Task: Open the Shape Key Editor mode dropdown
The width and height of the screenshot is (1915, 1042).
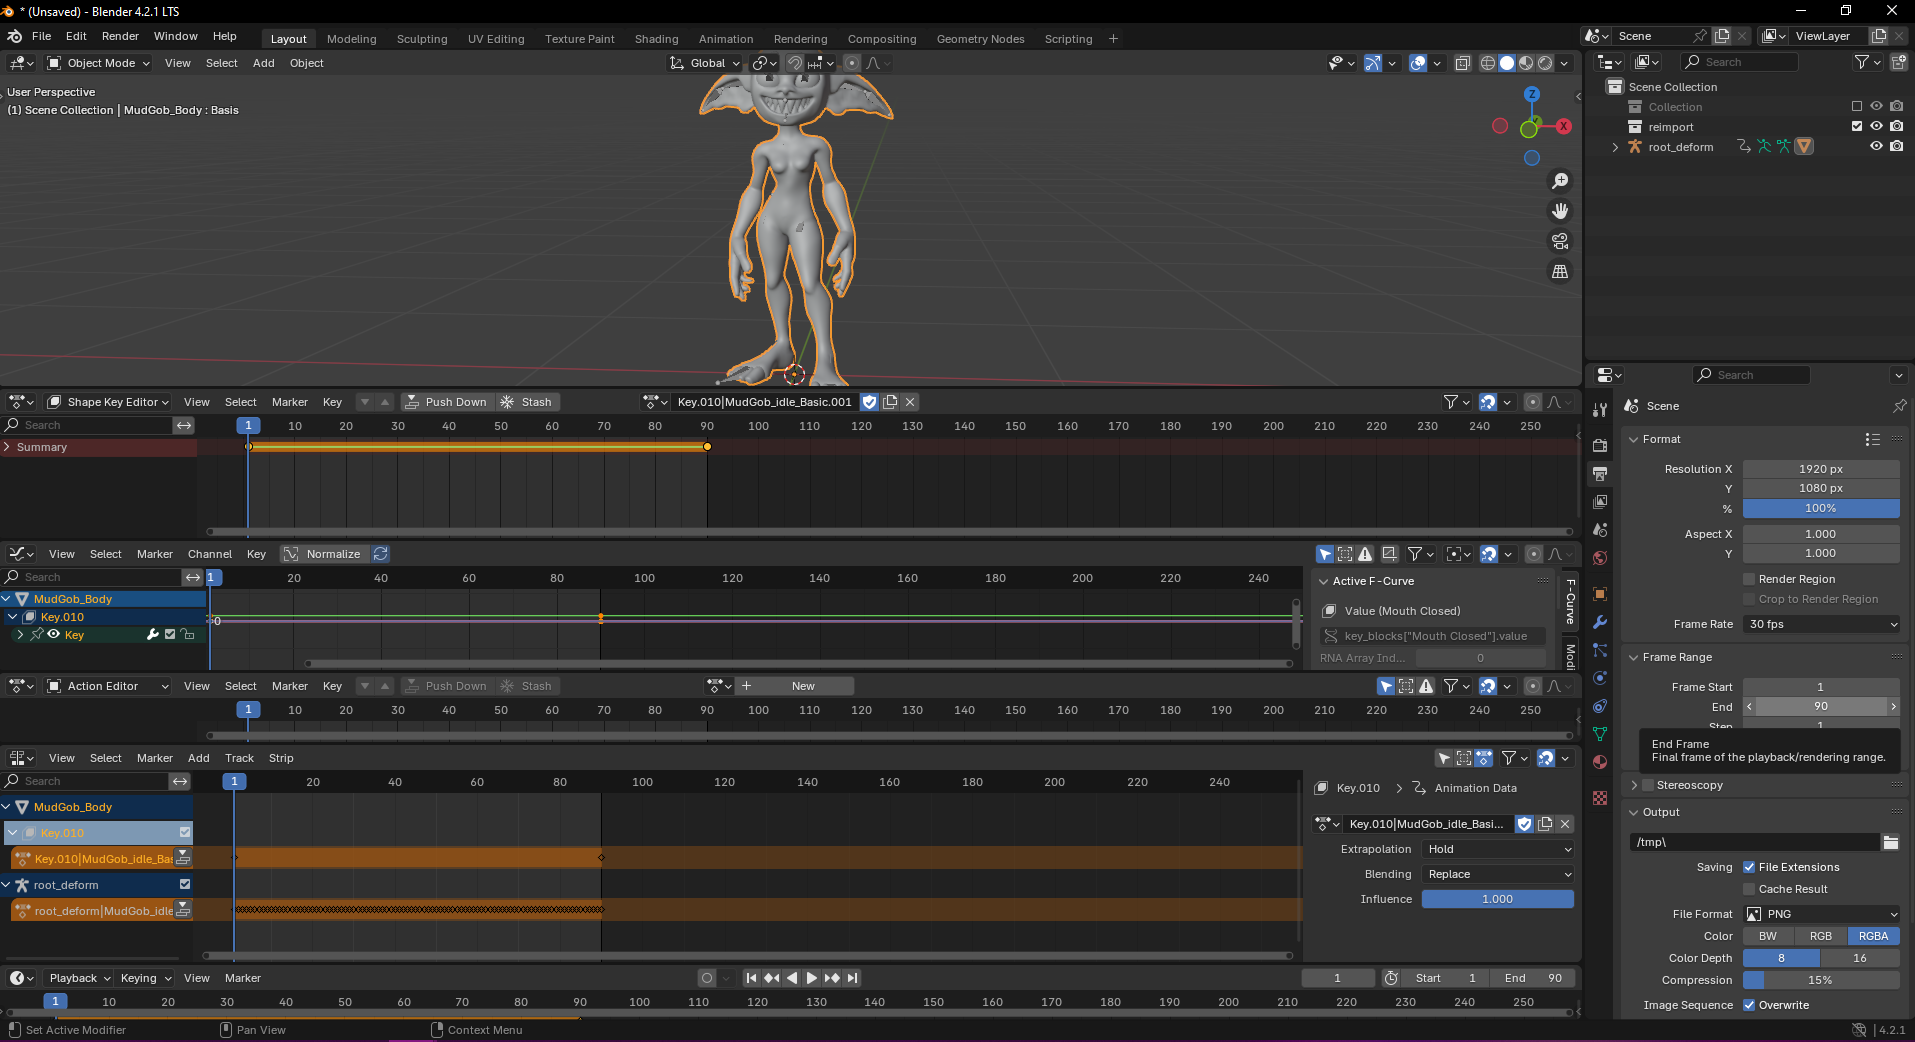Action: pyautogui.click(x=108, y=402)
